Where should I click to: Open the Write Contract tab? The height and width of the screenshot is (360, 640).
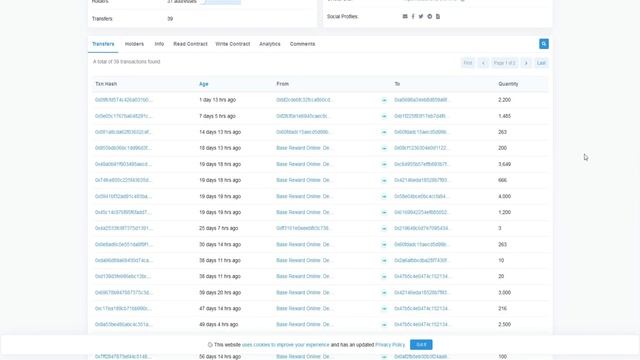point(233,44)
